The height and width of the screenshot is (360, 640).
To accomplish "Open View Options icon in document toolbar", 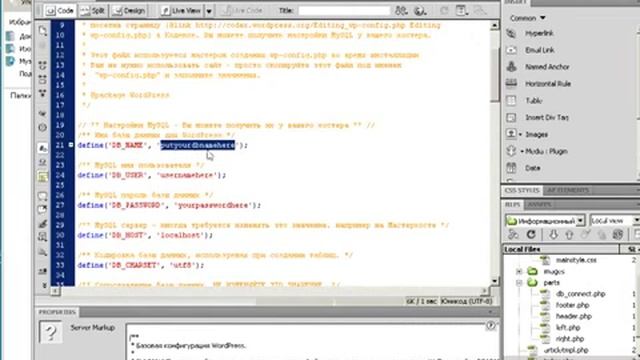I will click(x=462, y=11).
